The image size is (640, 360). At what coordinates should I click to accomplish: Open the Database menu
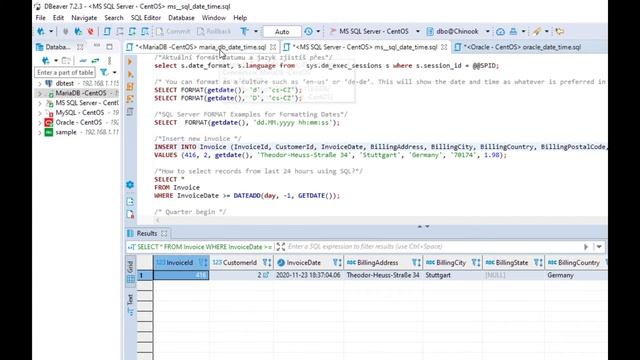181,18
